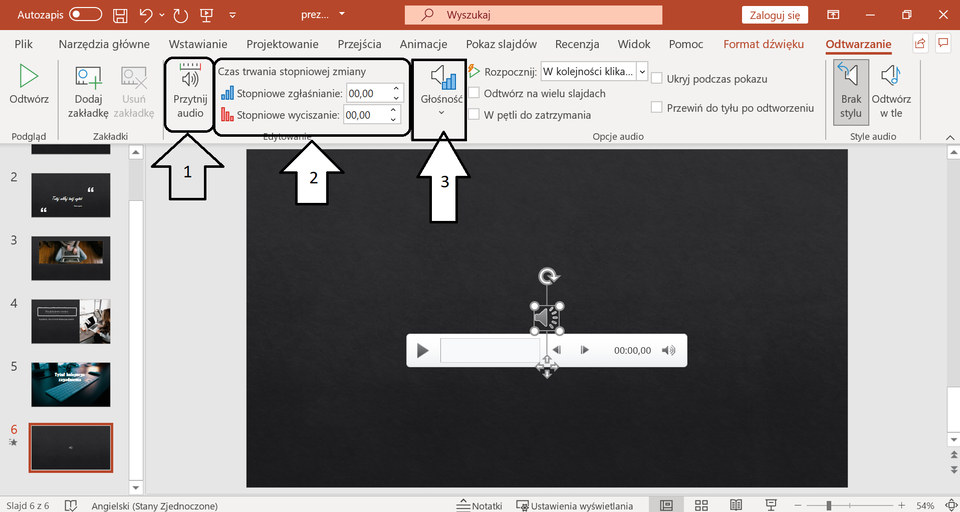Open the Plik tab

(x=24, y=44)
